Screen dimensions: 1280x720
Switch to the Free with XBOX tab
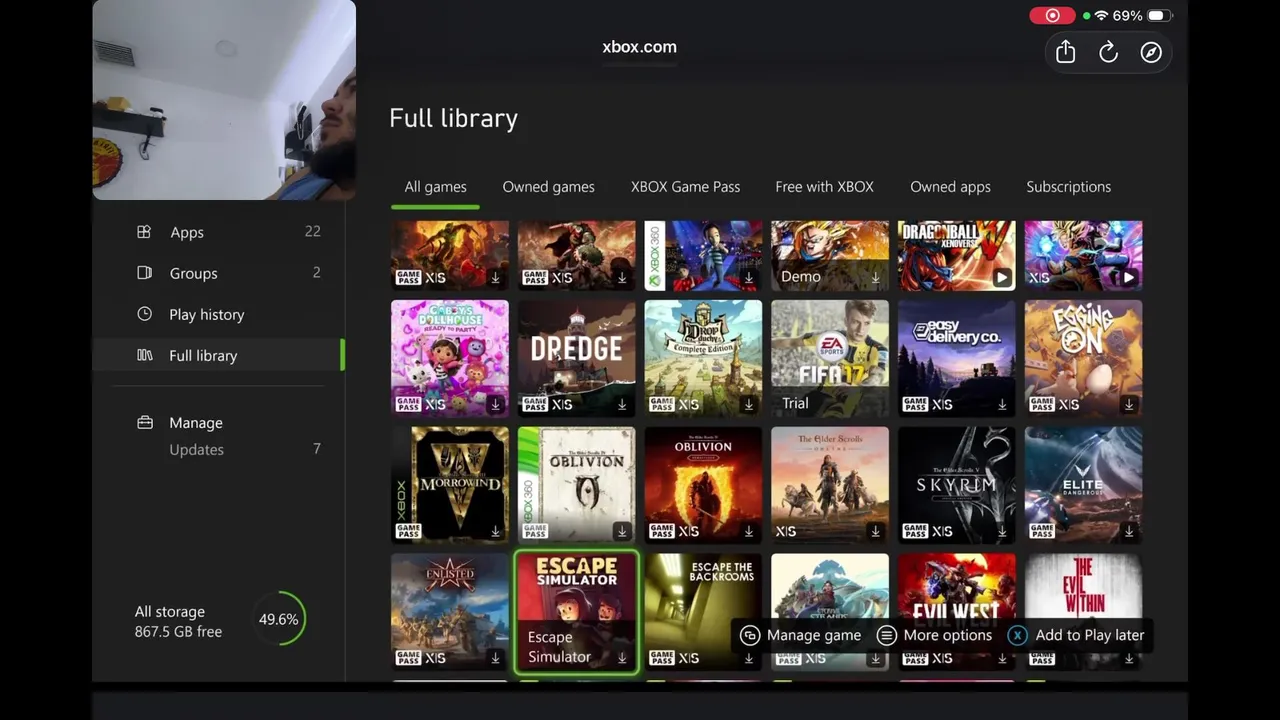click(824, 187)
